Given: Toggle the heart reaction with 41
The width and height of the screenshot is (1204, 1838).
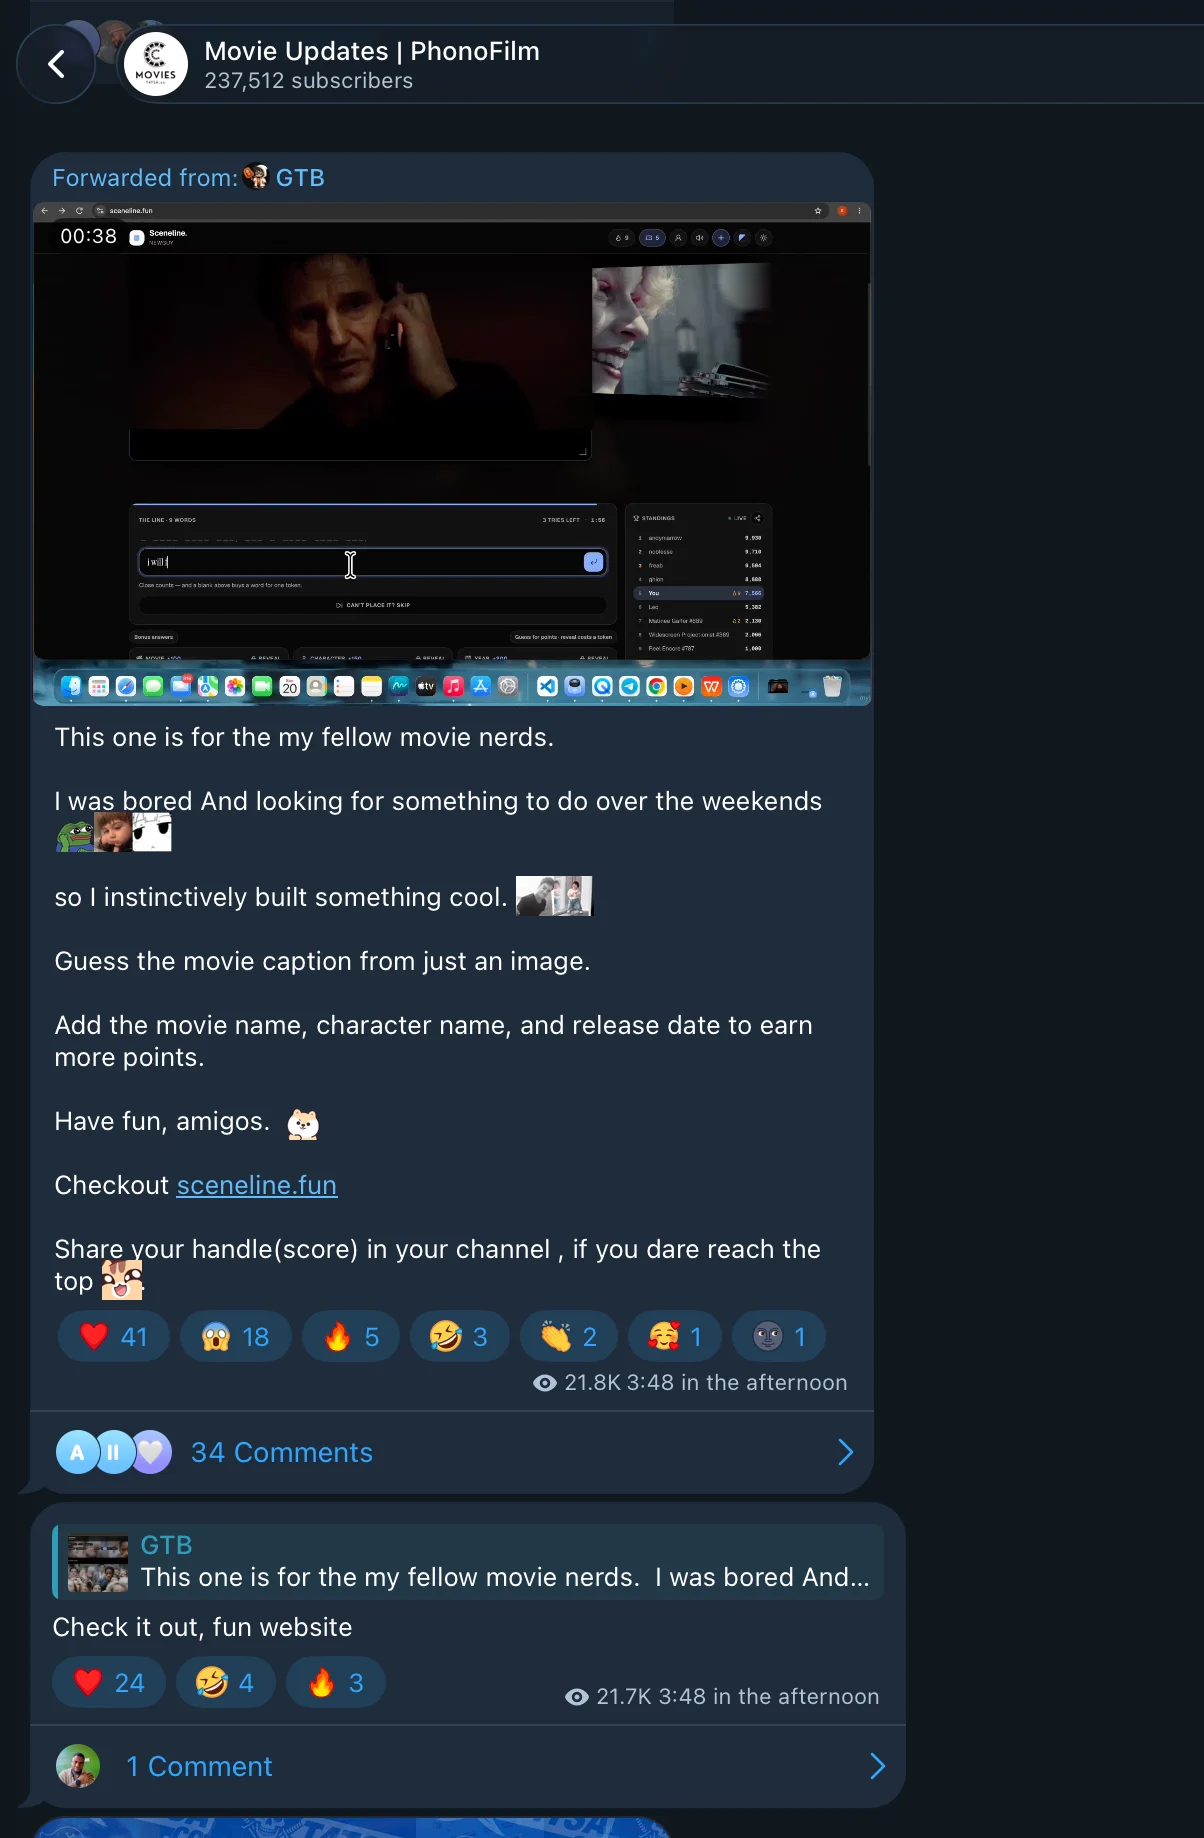Looking at the screenshot, I should 113,1337.
